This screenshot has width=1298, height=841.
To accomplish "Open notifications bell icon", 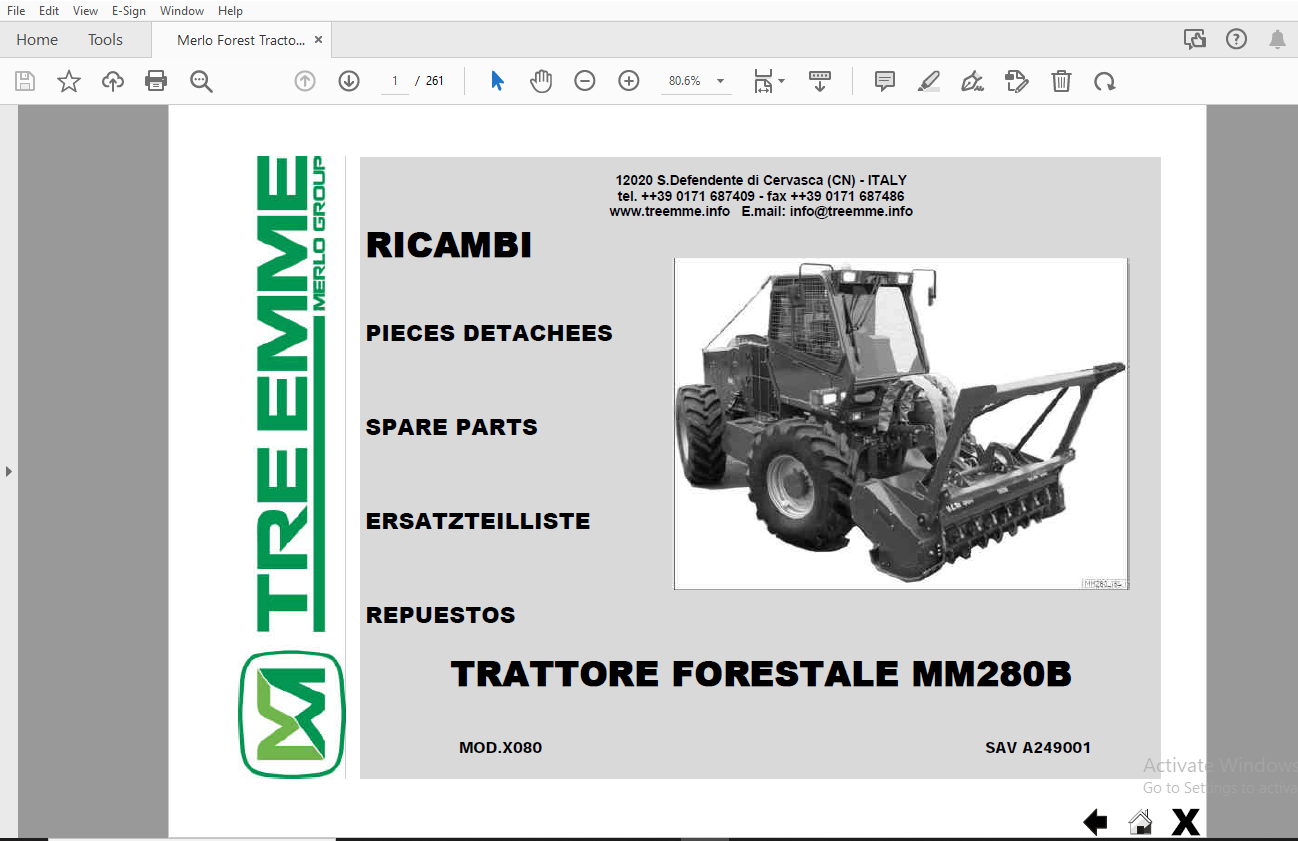I will (x=1277, y=39).
